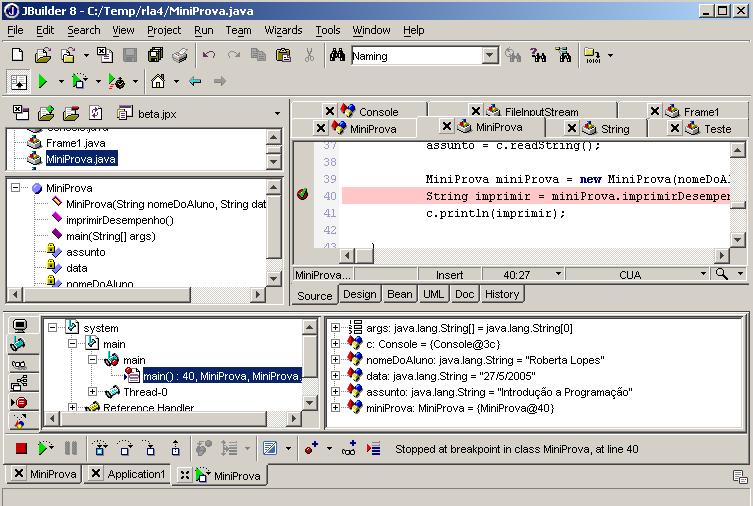Click the editor vertical scroll down arrow
The height and width of the screenshot is (506, 753).
(x=738, y=239)
